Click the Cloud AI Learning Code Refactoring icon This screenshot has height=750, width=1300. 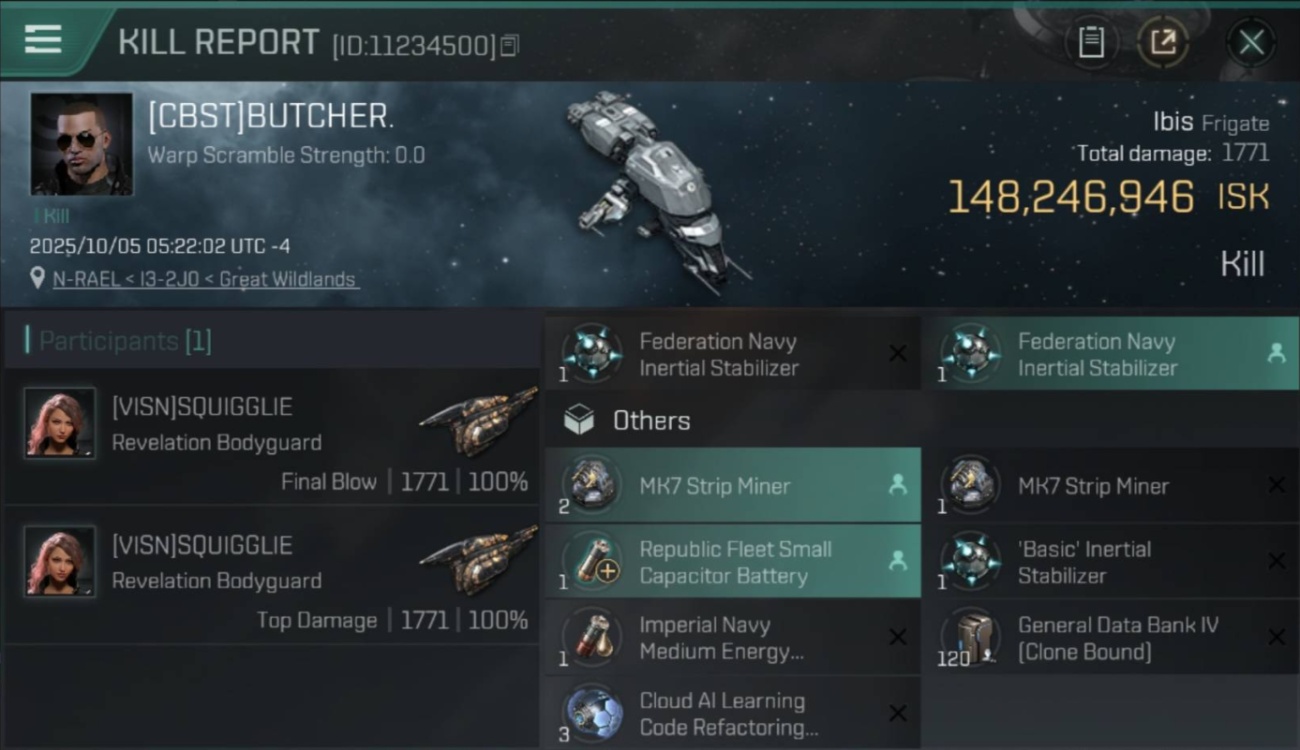click(593, 713)
